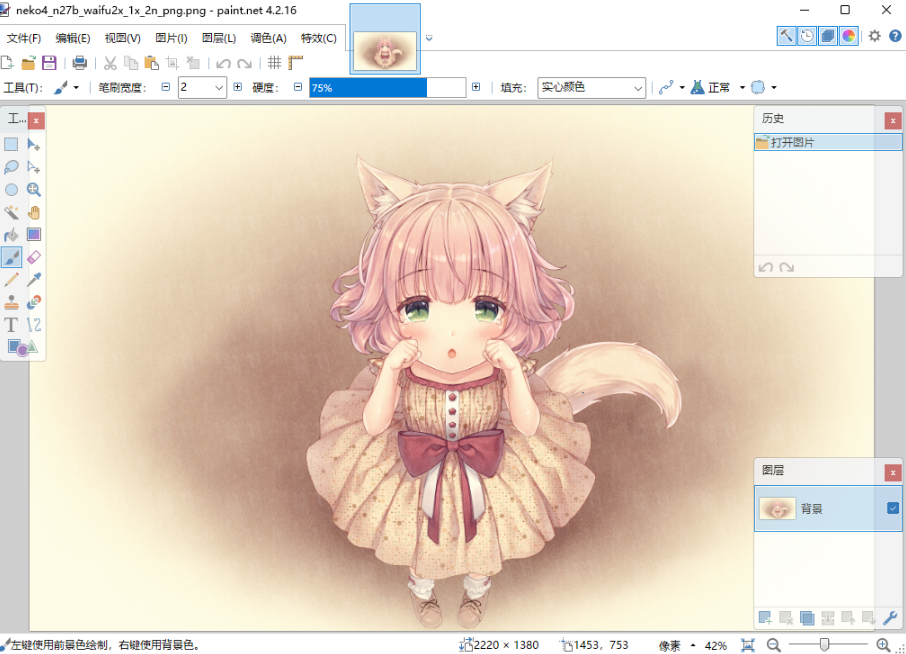Select the Text tool
906x654 pixels.
11,325
